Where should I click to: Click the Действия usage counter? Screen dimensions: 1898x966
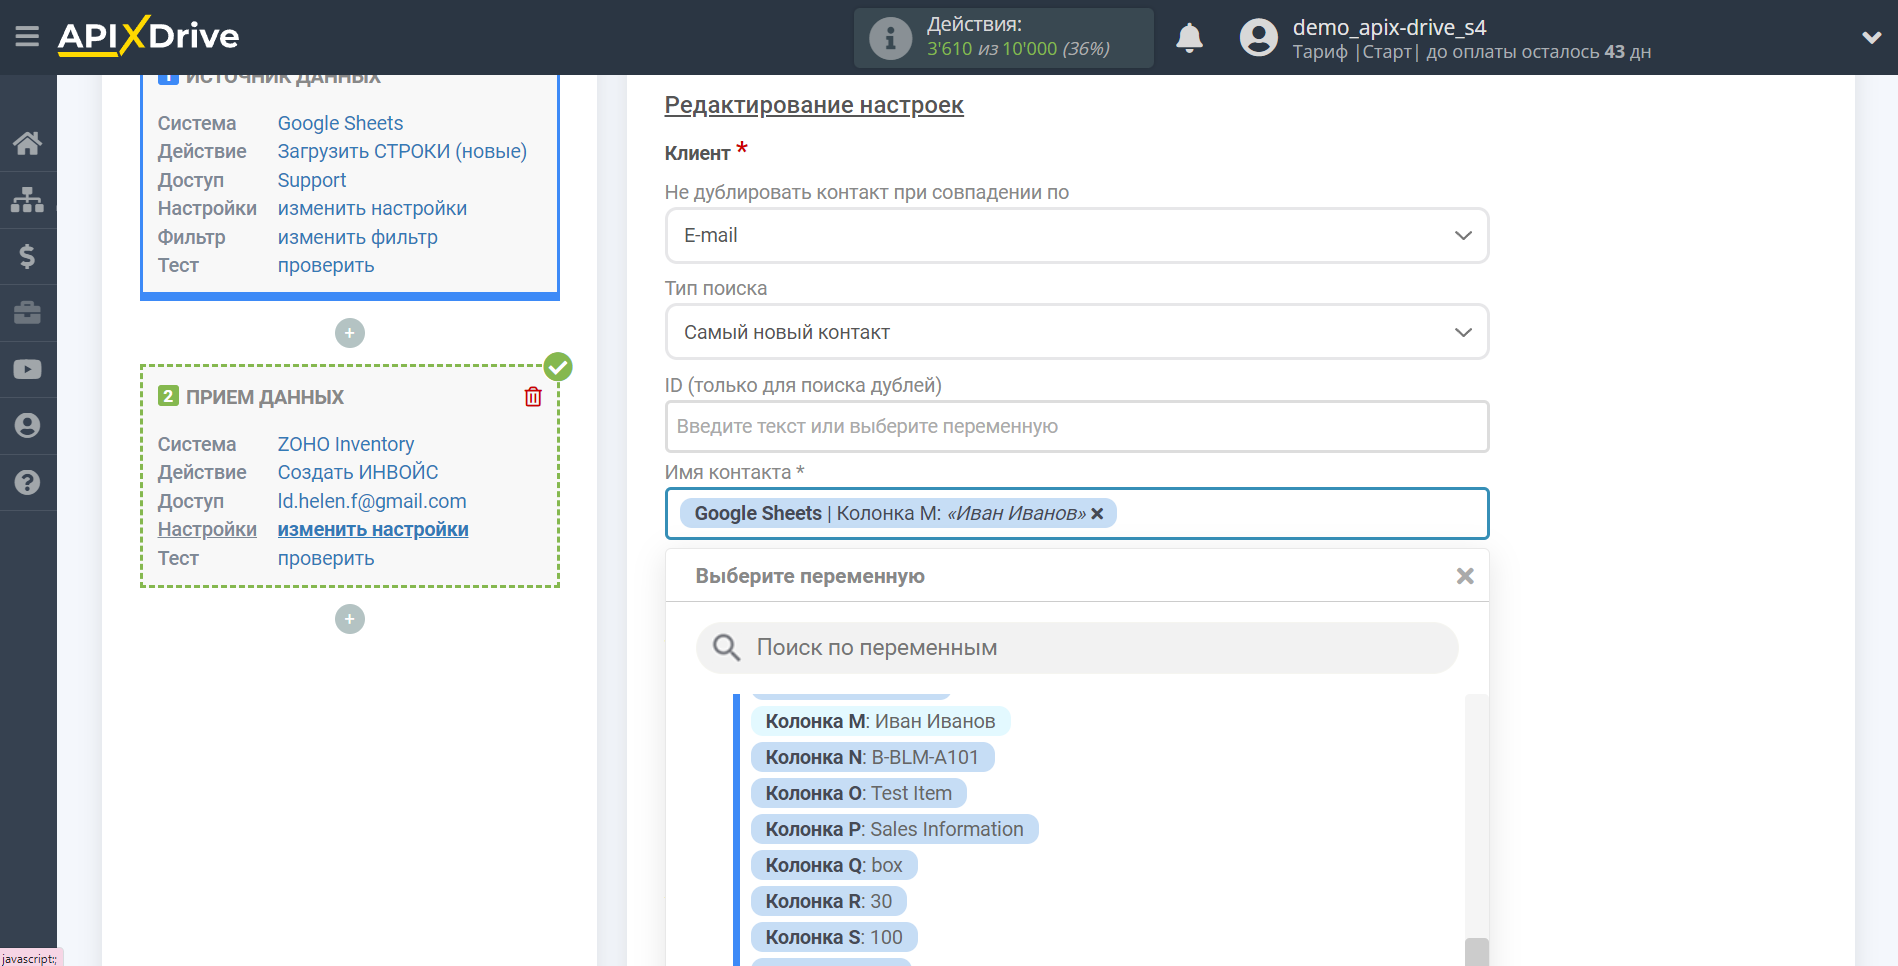click(x=1003, y=38)
